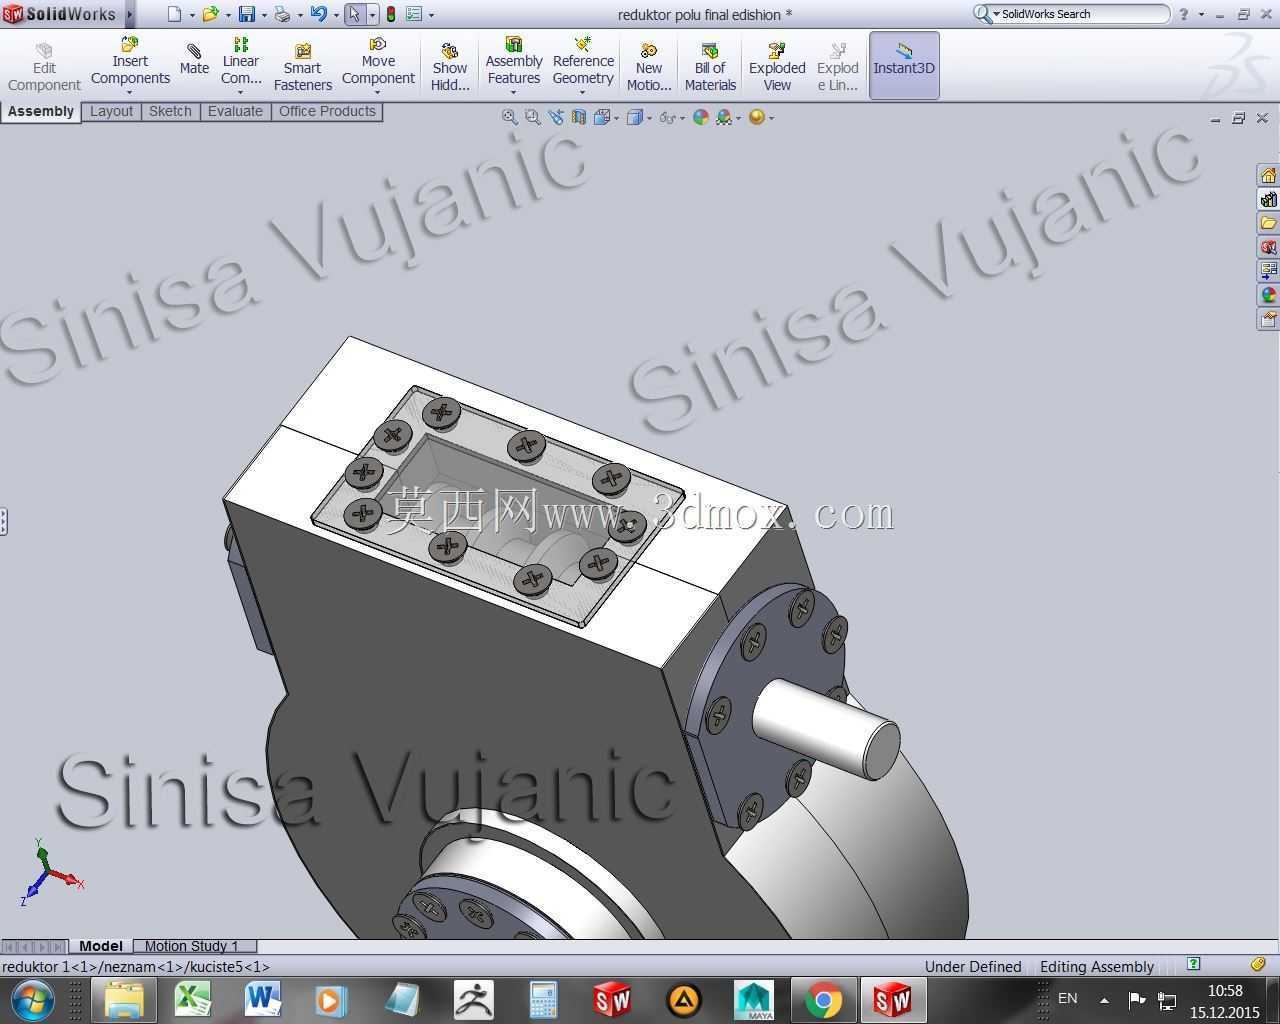Open the Evaluate tab
The image size is (1280, 1024).
(x=235, y=111)
